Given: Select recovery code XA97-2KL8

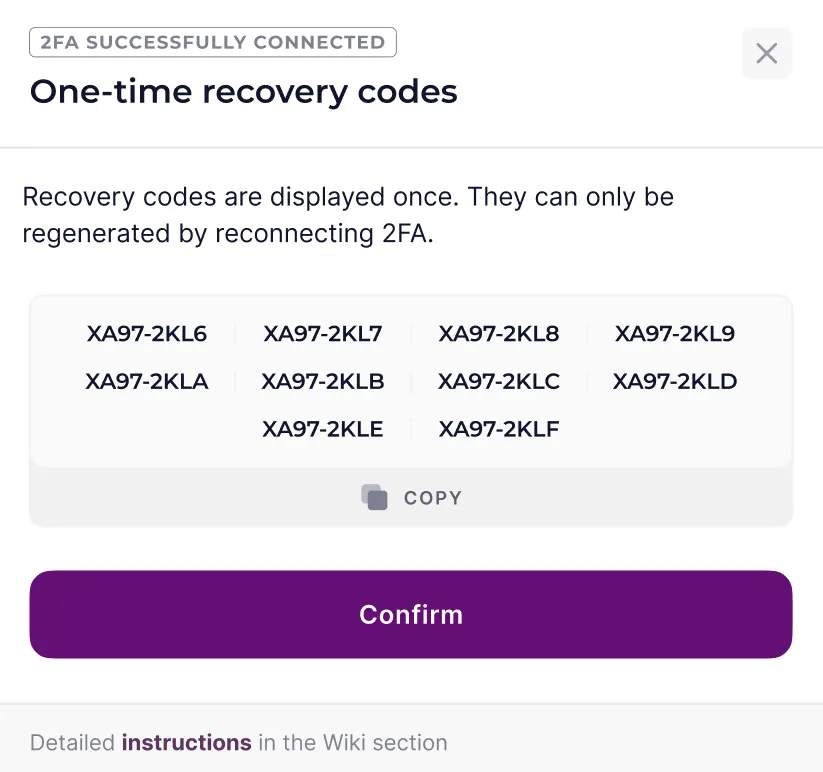Looking at the screenshot, I should click(498, 334).
